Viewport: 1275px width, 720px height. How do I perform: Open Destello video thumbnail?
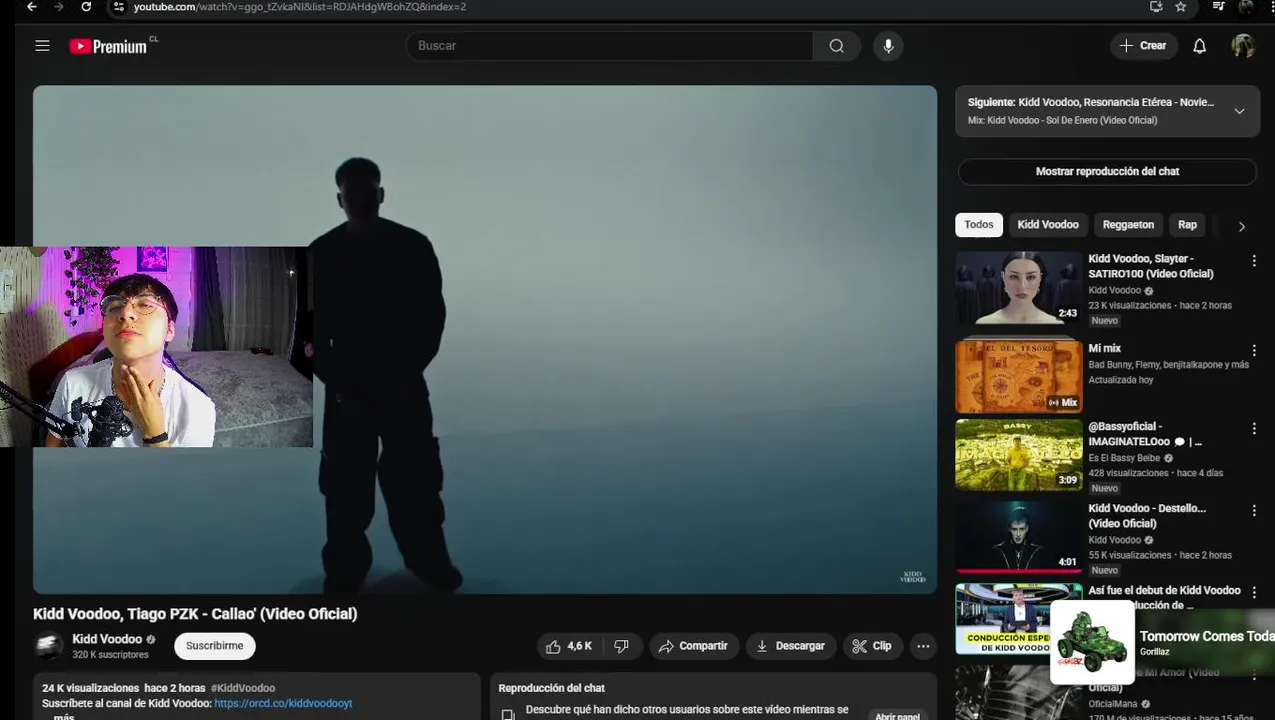tap(1018, 537)
